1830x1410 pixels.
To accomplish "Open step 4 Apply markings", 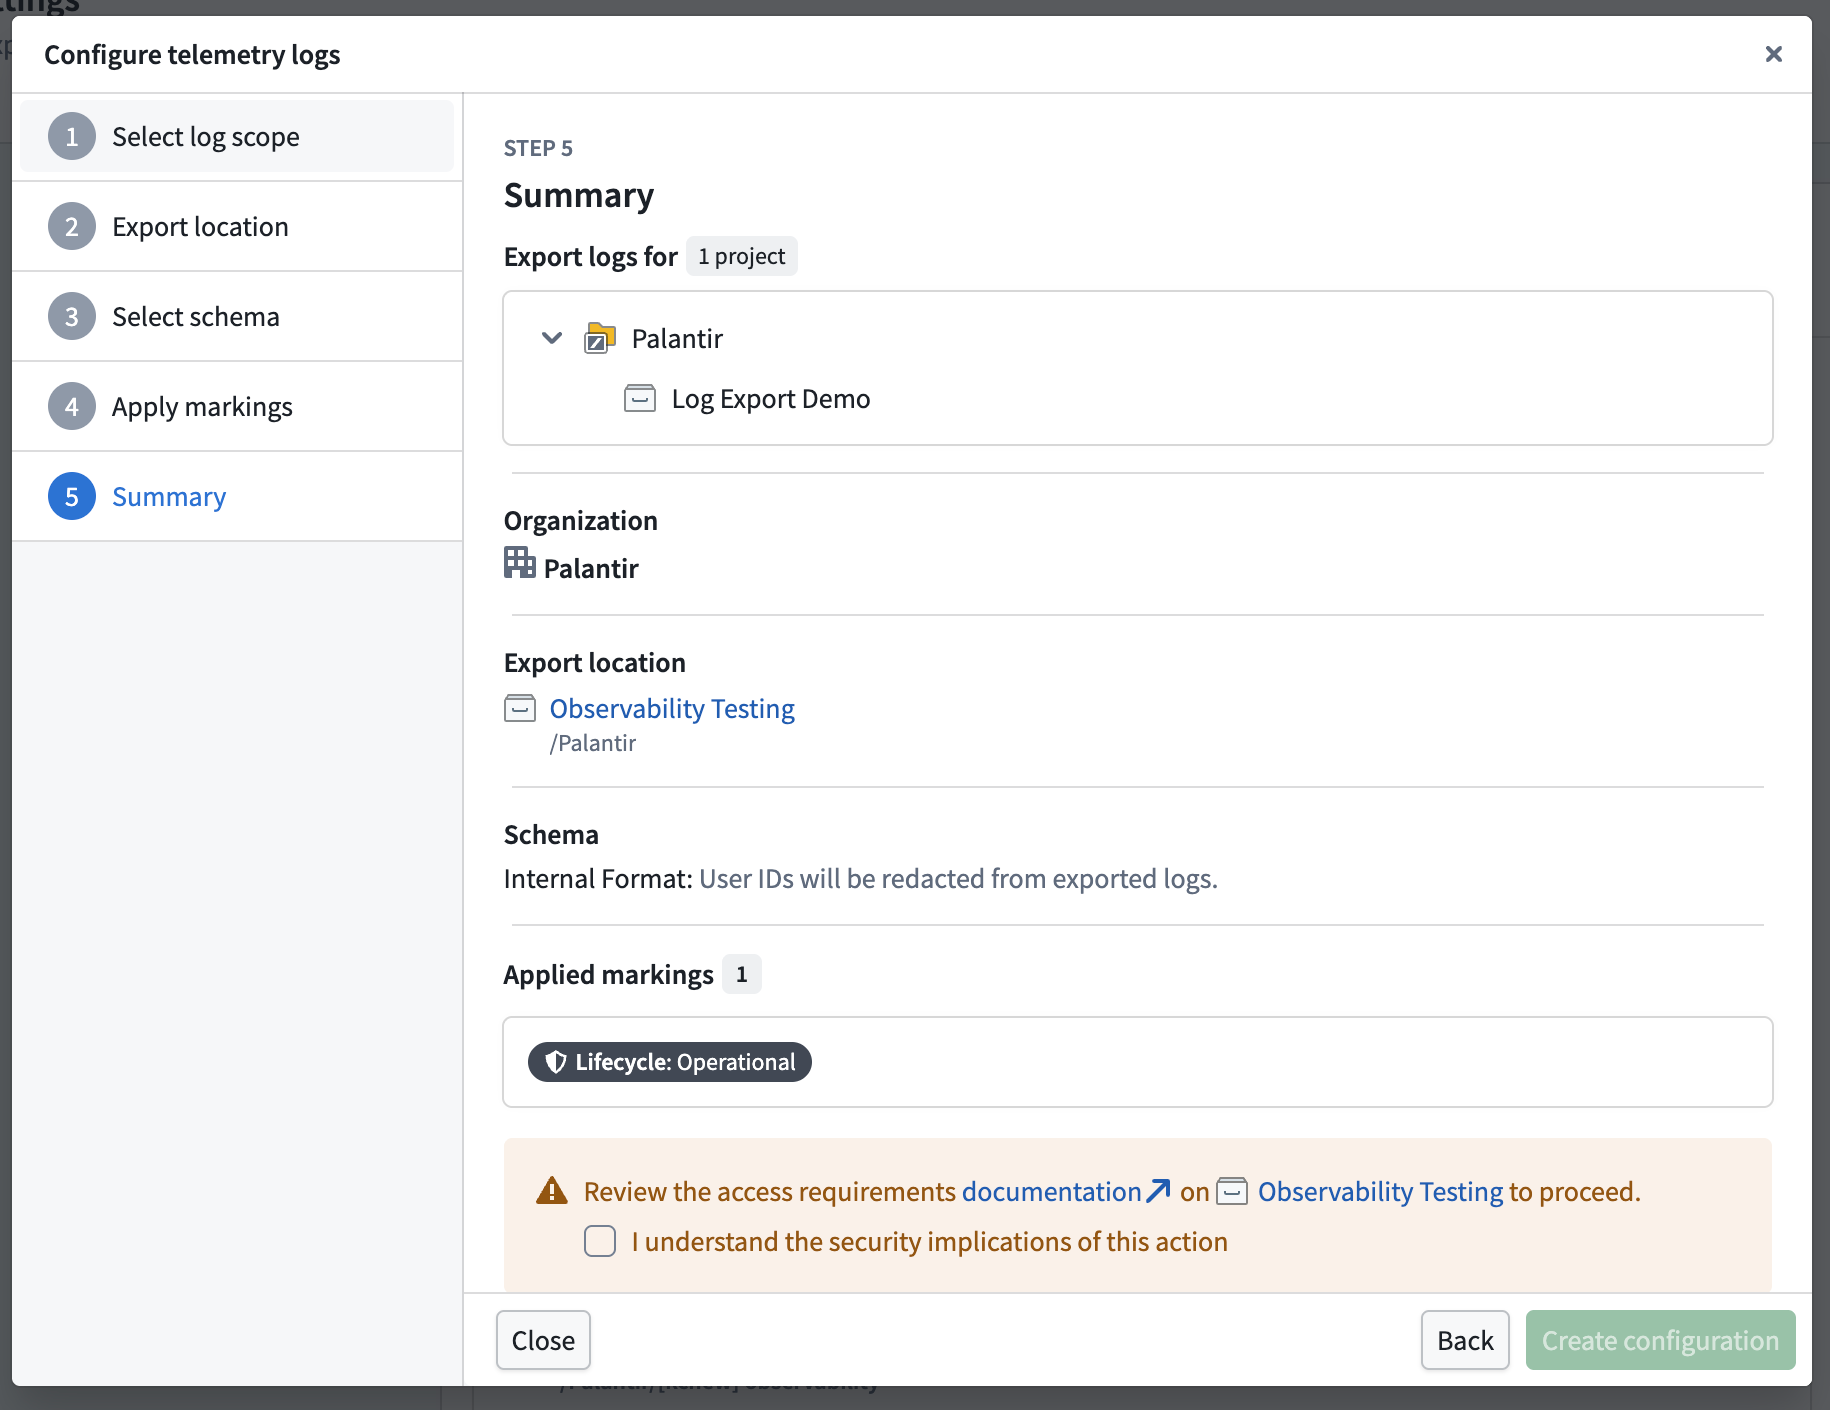I will click(237, 406).
